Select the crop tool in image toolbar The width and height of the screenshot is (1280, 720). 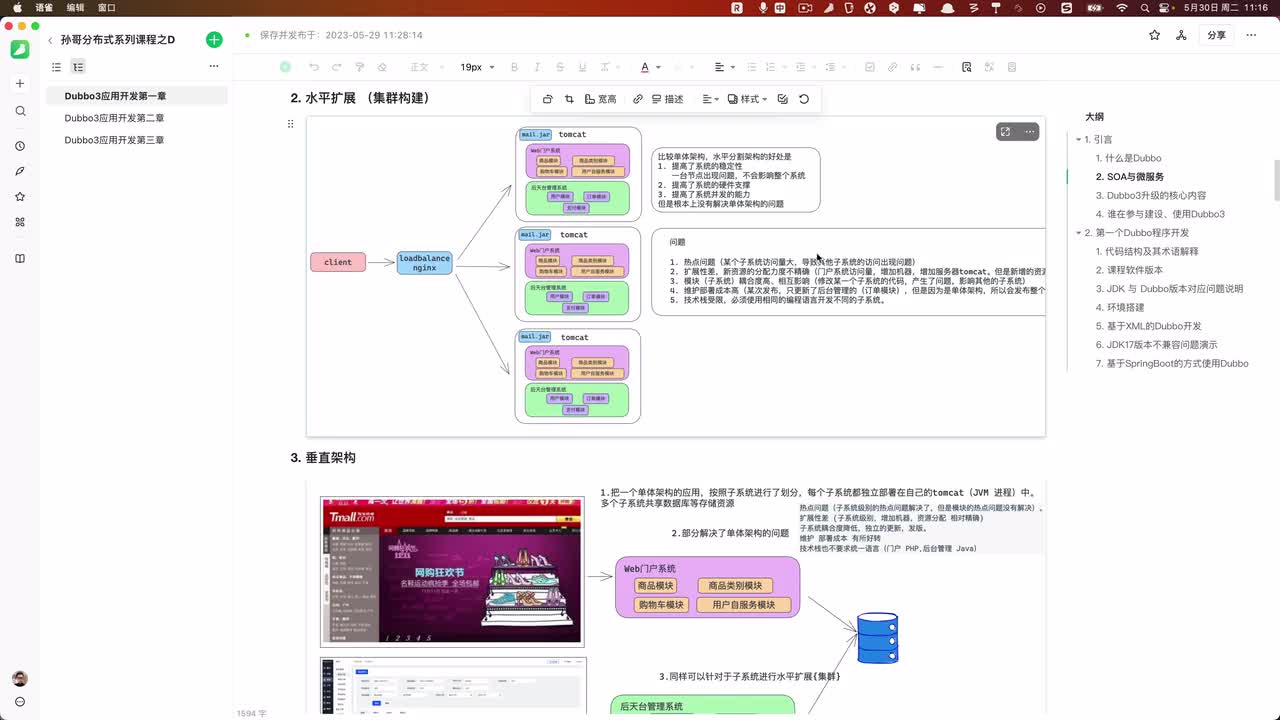(x=569, y=99)
